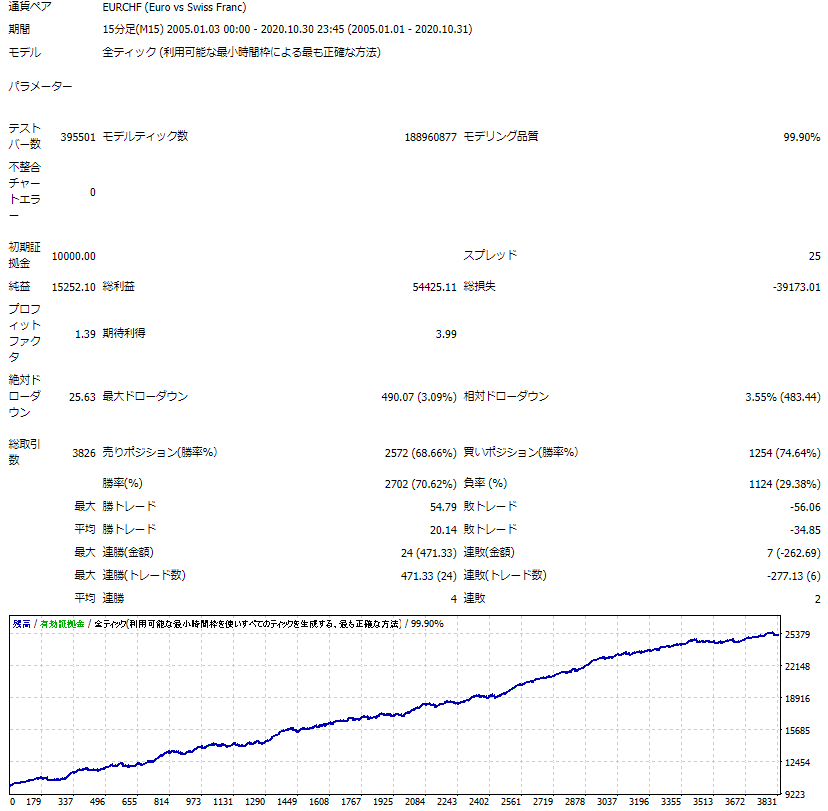
Task: Select the total trades value '3826'
Action: (84, 453)
